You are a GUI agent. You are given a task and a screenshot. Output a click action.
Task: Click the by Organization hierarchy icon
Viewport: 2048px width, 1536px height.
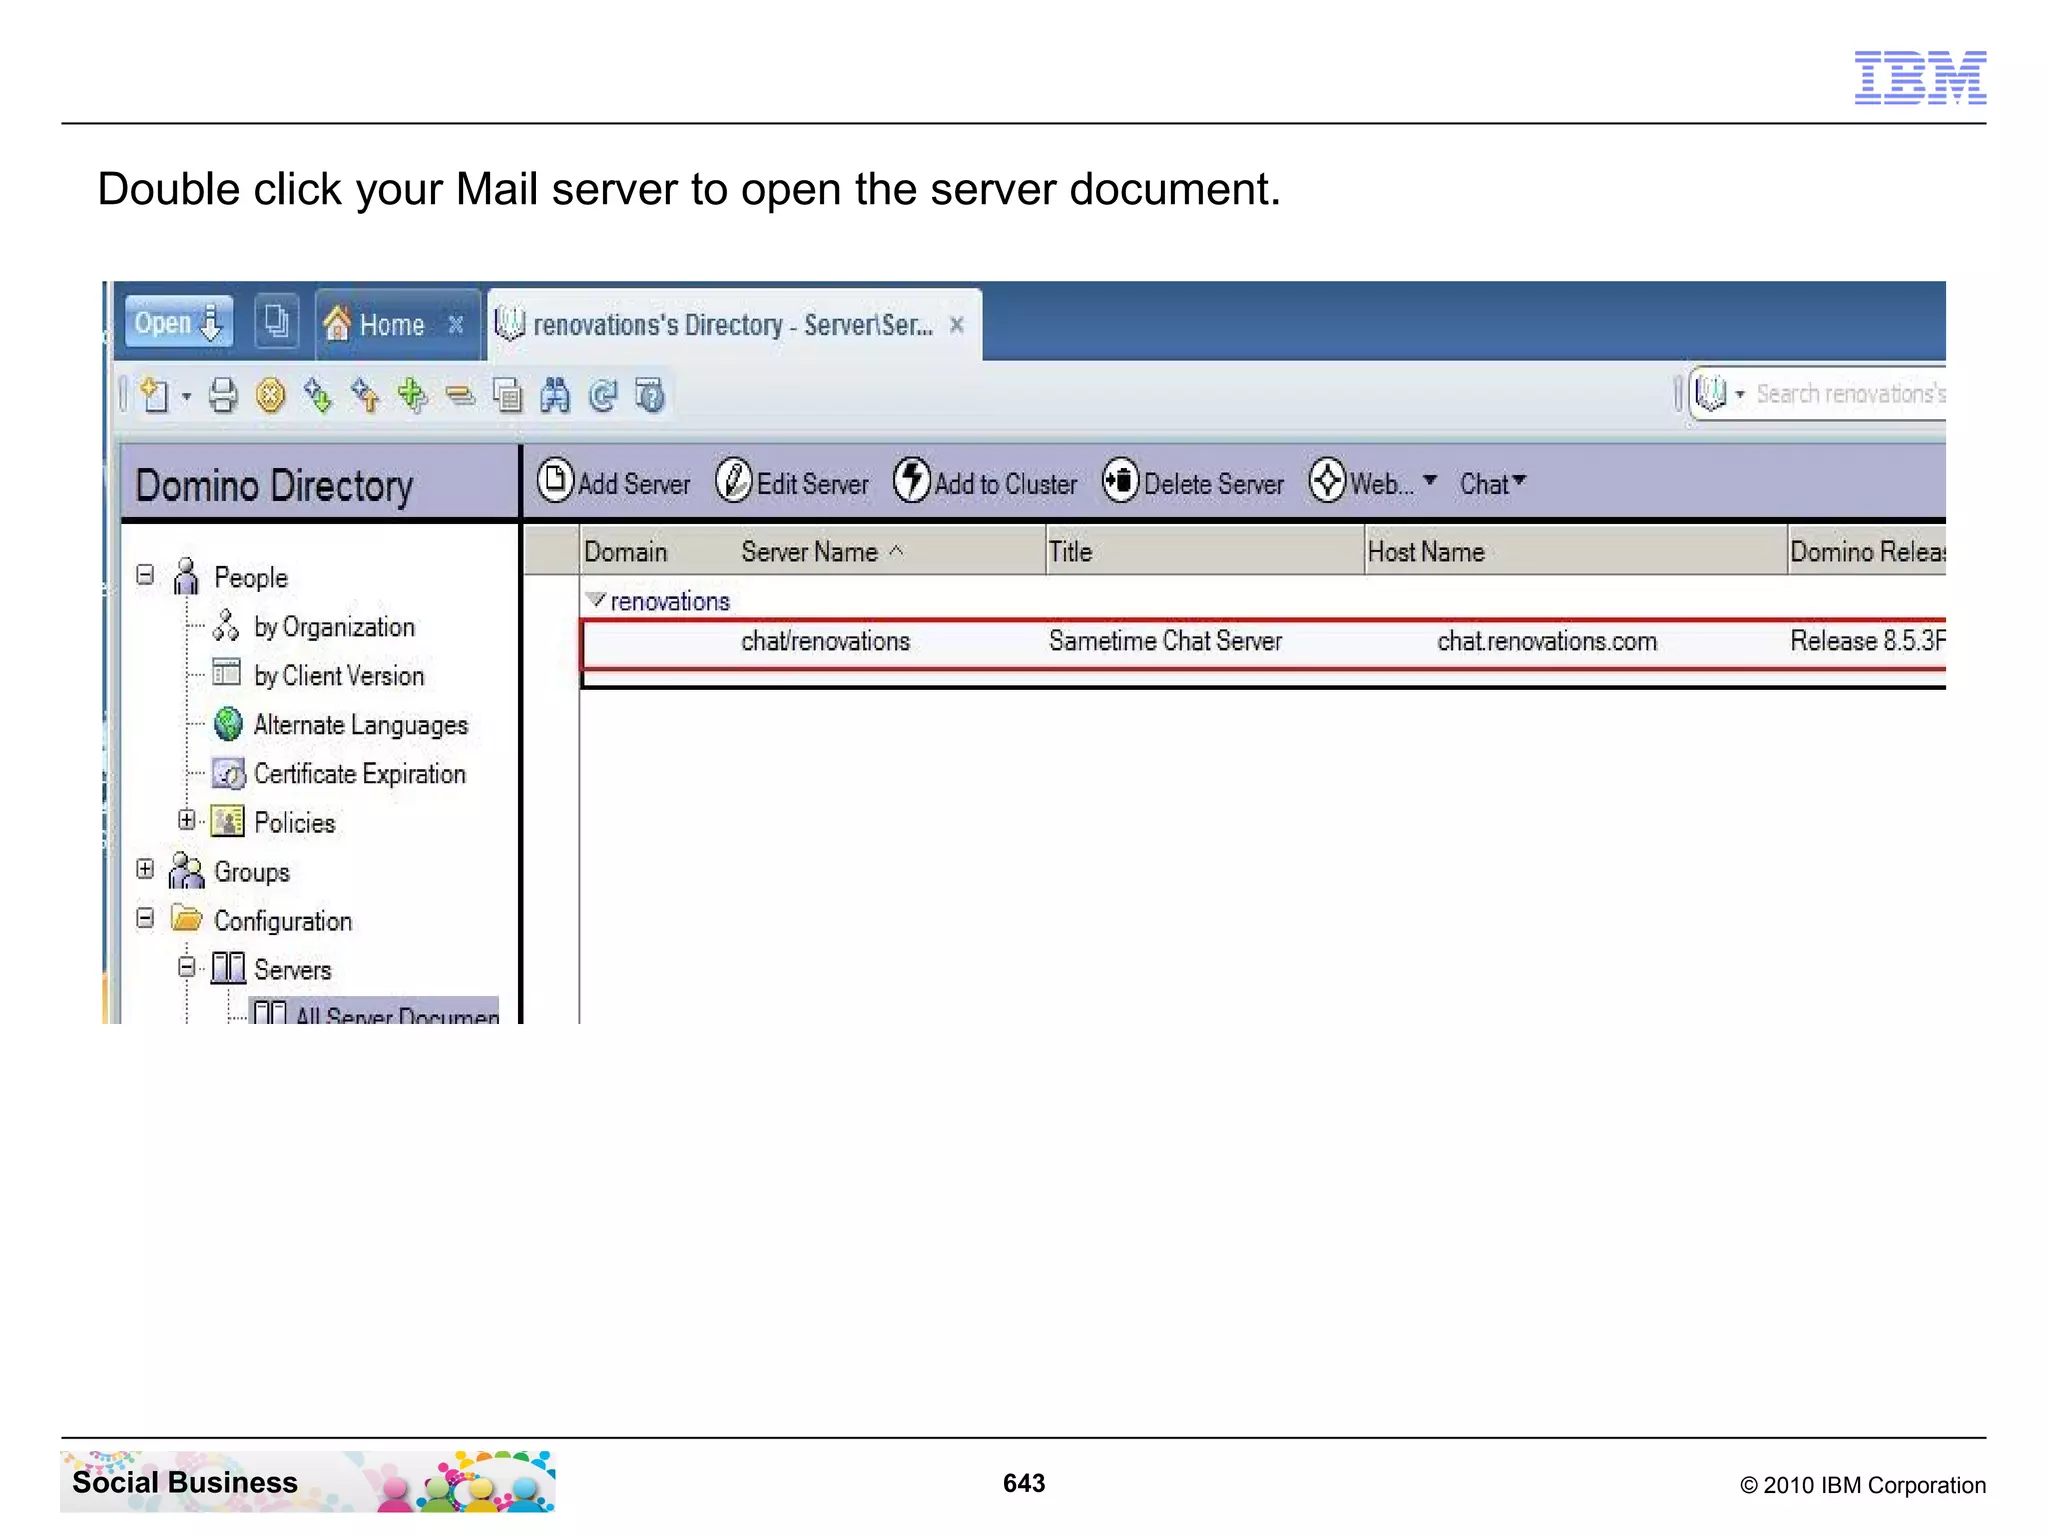[x=226, y=626]
